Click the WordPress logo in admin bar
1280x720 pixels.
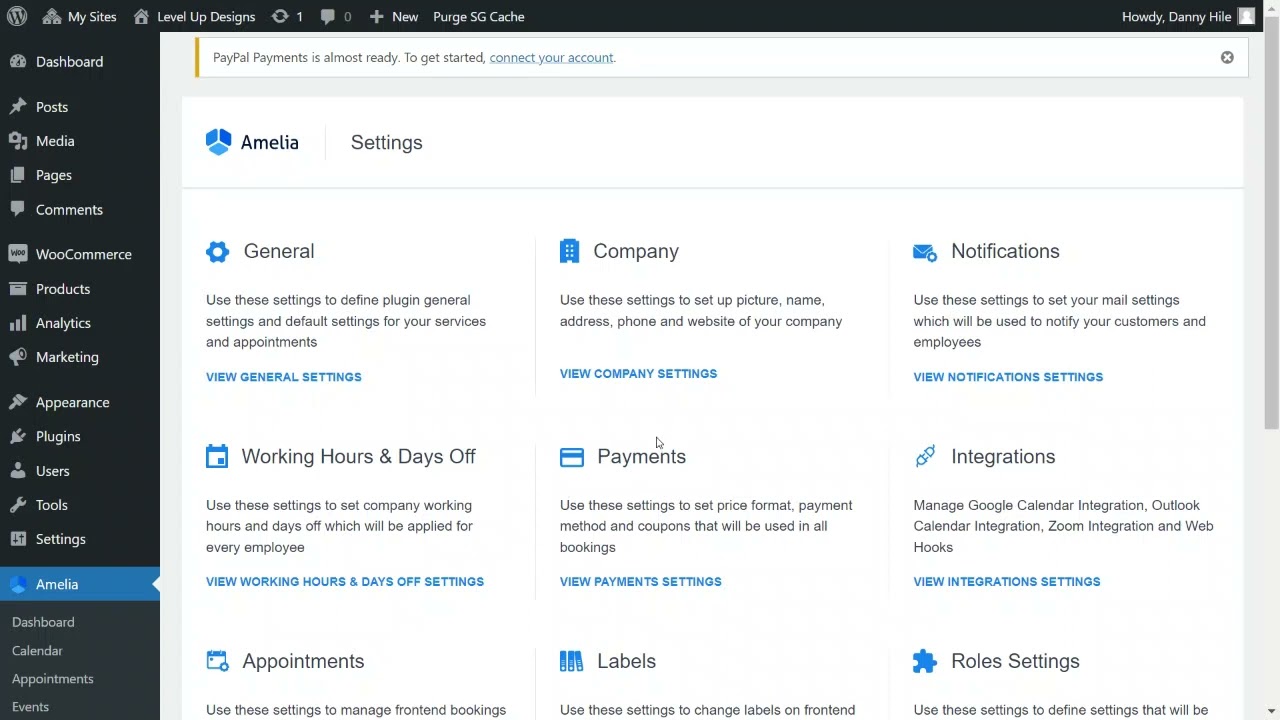pyautogui.click(x=17, y=16)
